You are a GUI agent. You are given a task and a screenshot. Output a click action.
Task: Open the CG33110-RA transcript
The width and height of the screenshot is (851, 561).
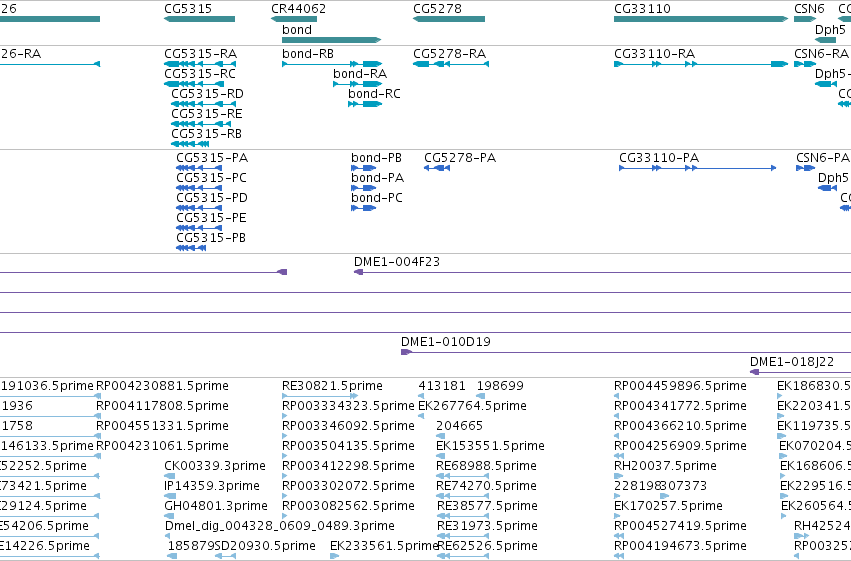tap(701, 64)
